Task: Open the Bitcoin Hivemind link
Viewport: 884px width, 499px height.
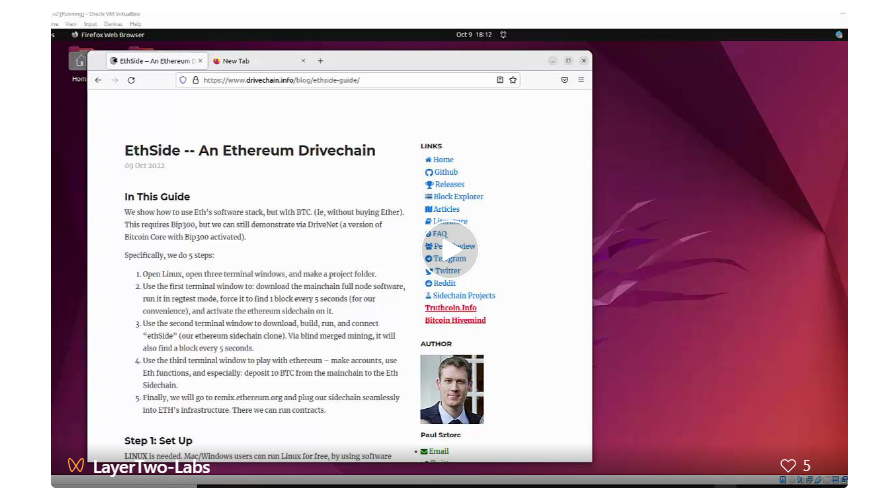Action: click(x=455, y=320)
